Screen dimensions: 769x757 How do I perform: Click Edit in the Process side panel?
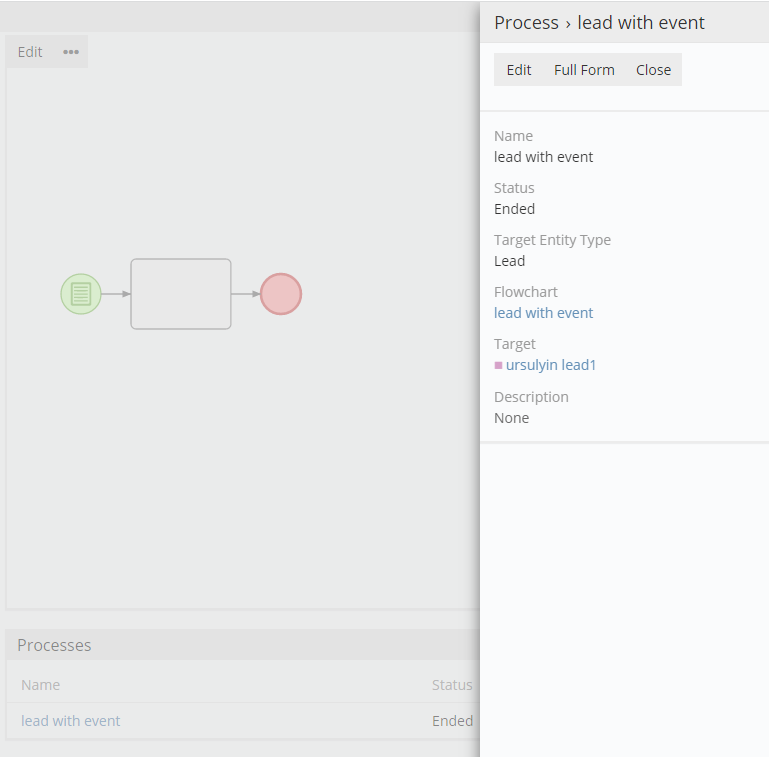[x=519, y=70]
